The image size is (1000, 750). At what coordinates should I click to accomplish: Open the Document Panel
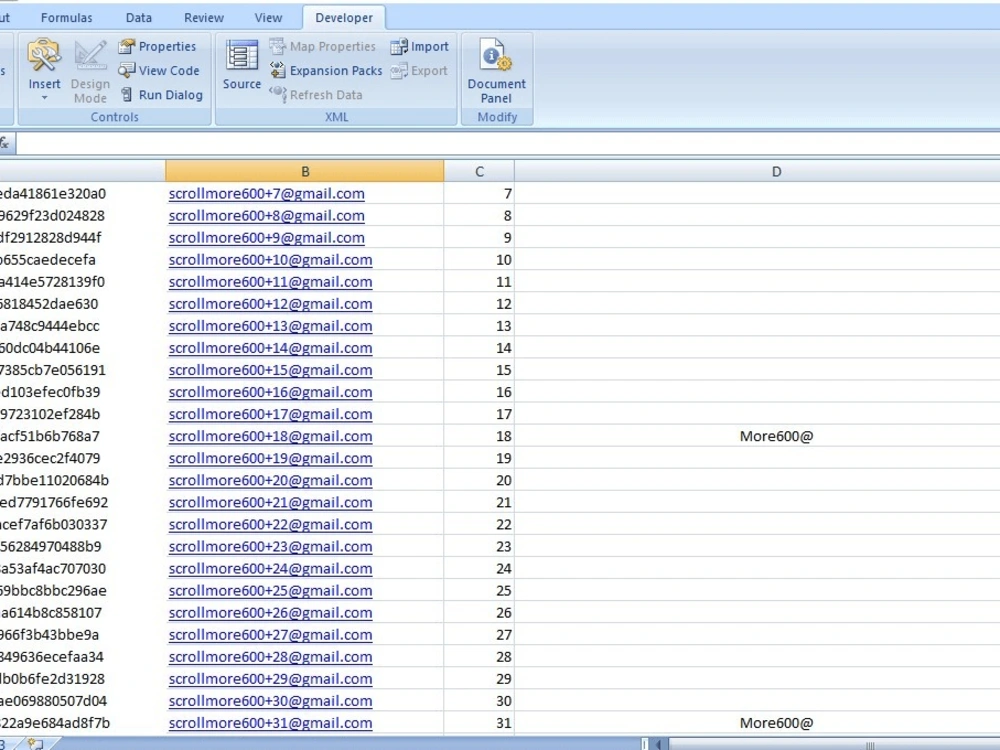coord(496,71)
